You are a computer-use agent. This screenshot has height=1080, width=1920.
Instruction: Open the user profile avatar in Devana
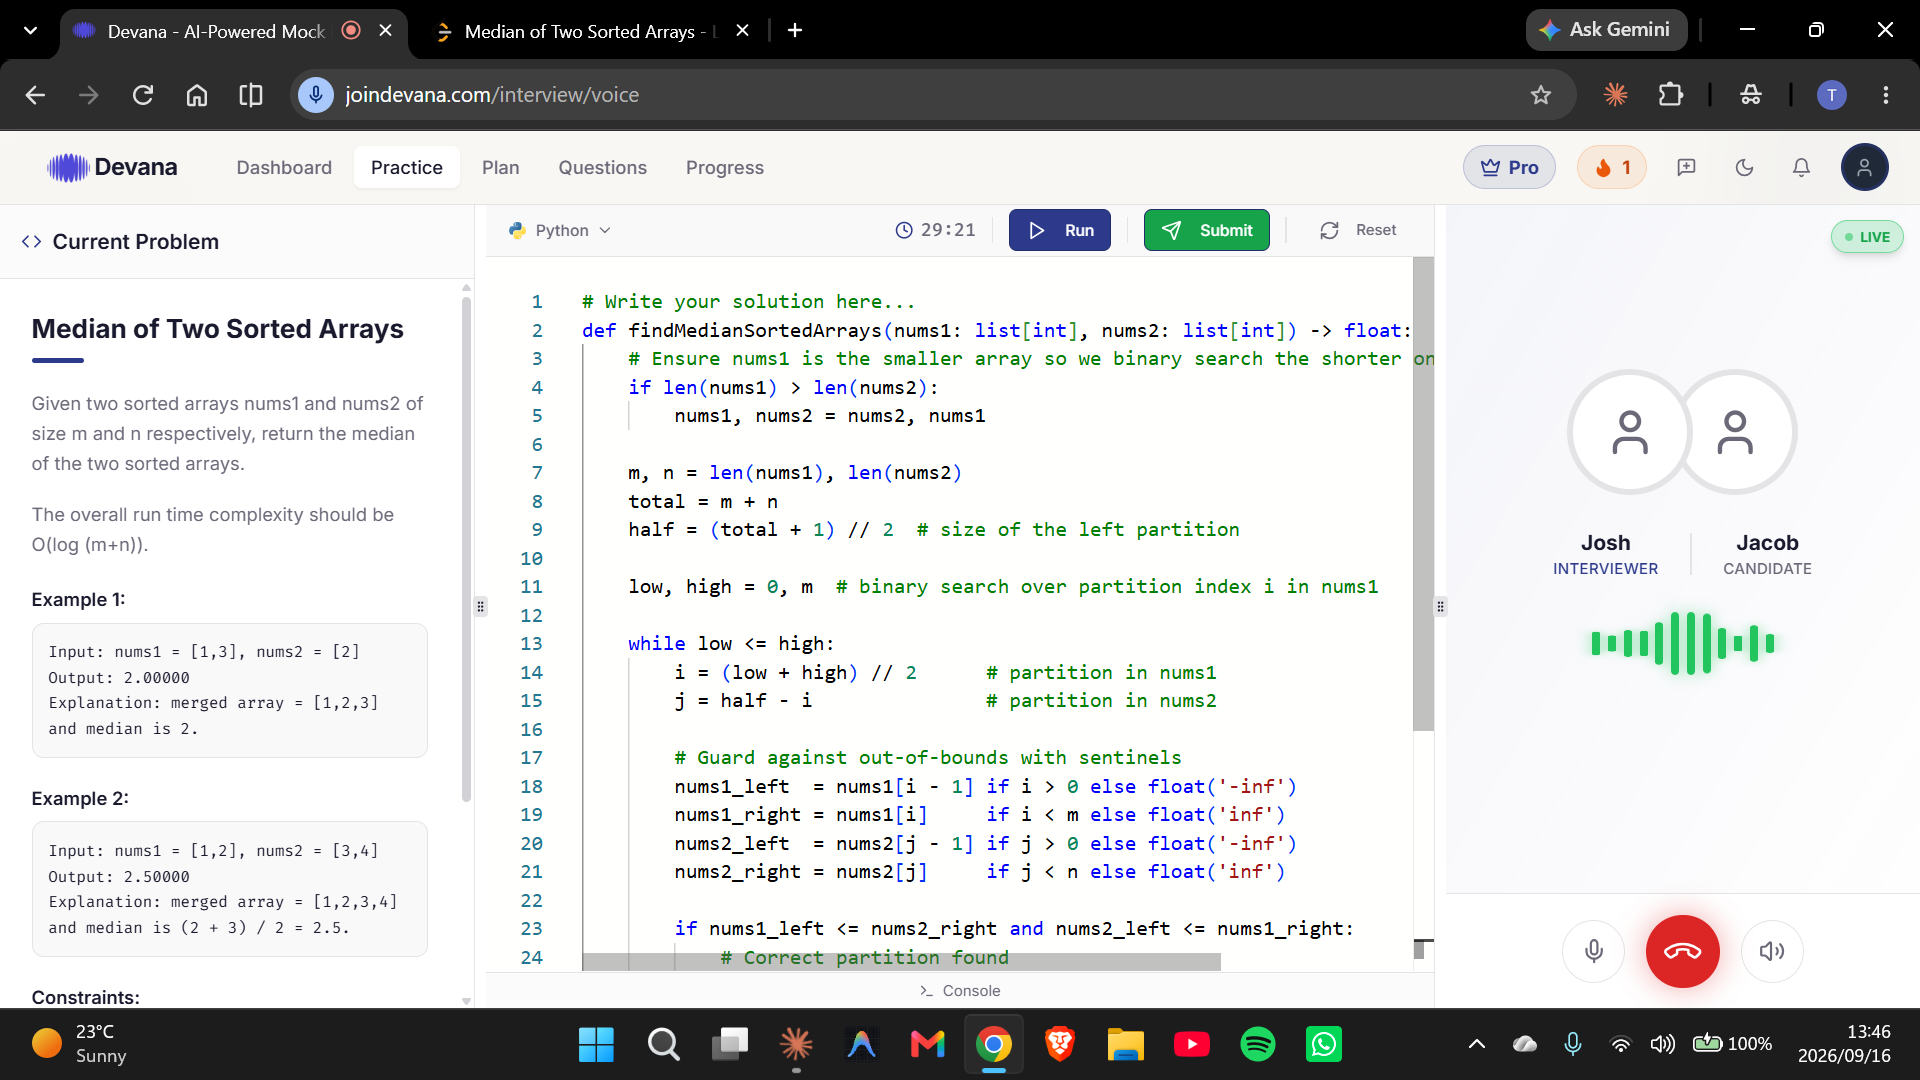(x=1864, y=167)
